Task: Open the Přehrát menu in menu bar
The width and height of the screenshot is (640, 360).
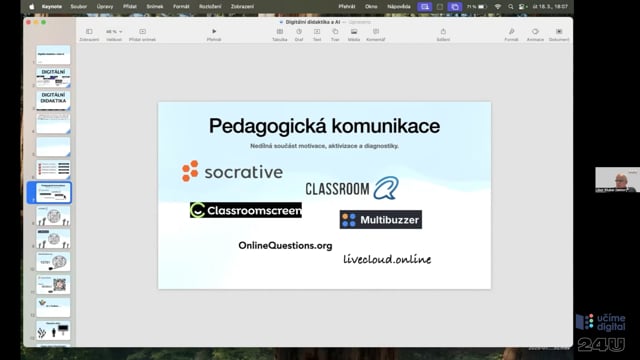Action: click(x=347, y=7)
